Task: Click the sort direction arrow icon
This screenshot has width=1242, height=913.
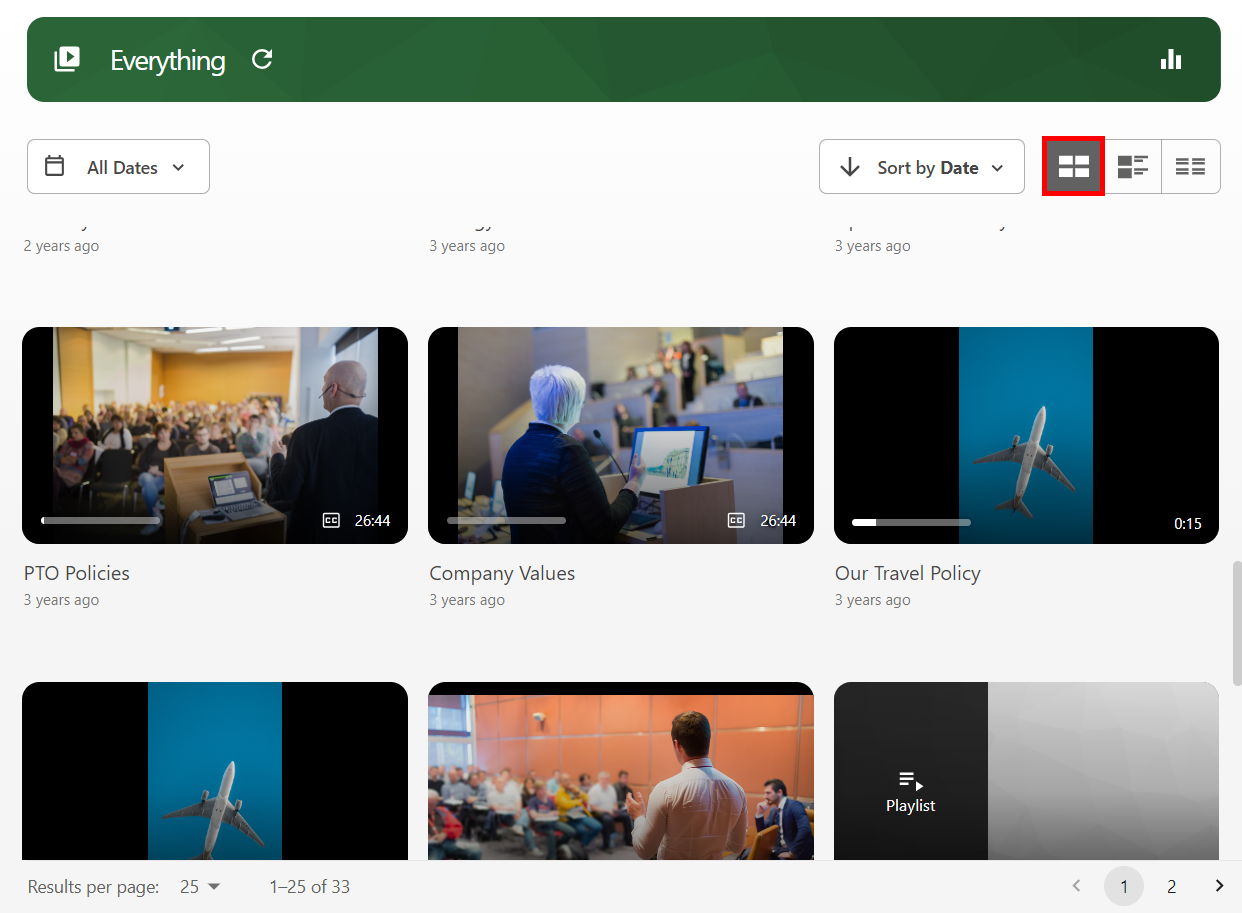Action: pos(850,167)
